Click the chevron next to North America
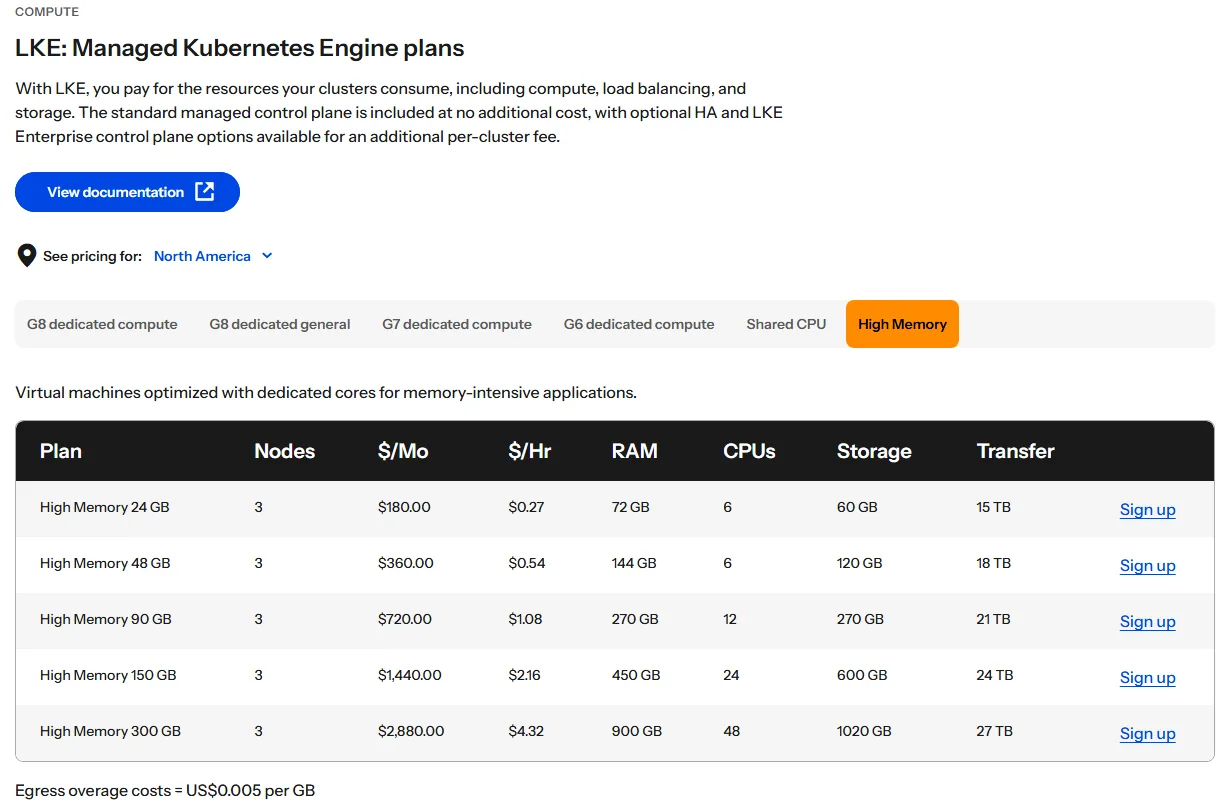1230x810 pixels. [x=267, y=256]
